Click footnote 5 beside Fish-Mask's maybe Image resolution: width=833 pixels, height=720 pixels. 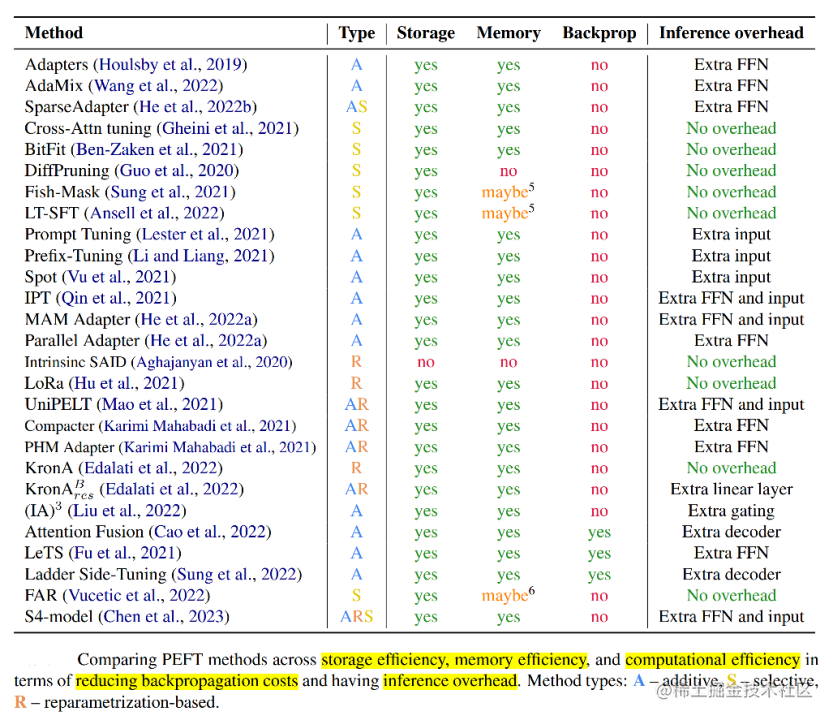tap(532, 187)
